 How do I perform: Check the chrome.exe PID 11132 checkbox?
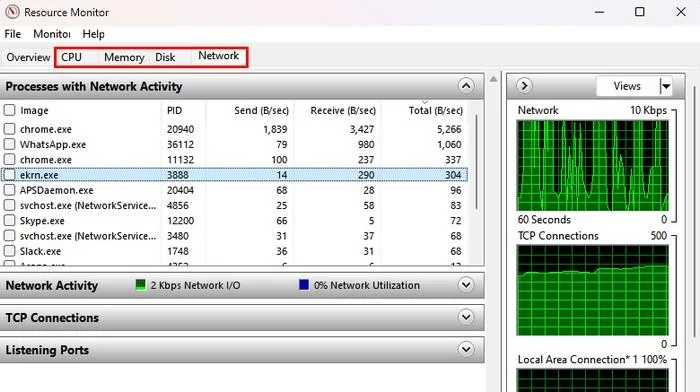coord(9,159)
